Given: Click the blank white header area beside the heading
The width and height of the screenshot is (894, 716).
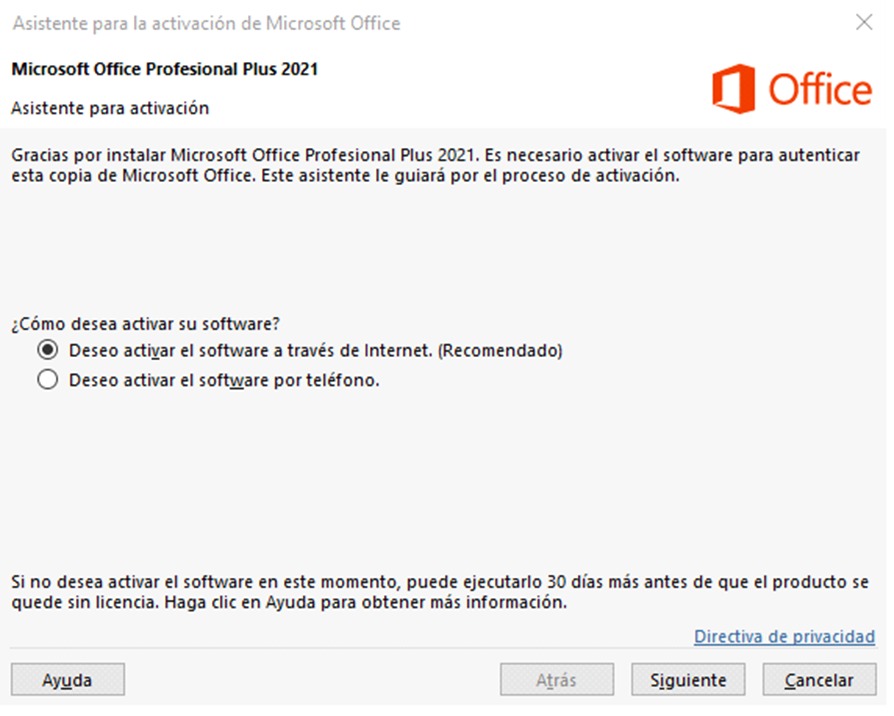Looking at the screenshot, I should coord(500,88).
